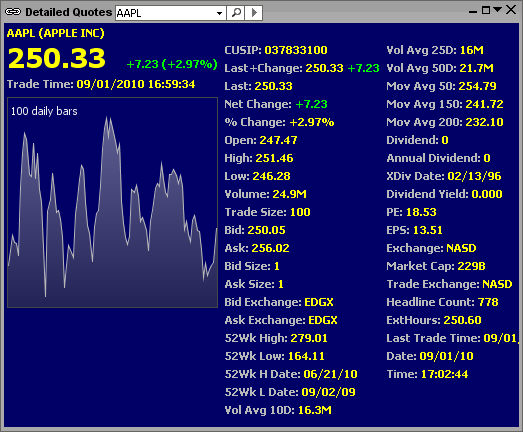Click the Market Cap 229B row
523x432 pixels.
(436, 266)
